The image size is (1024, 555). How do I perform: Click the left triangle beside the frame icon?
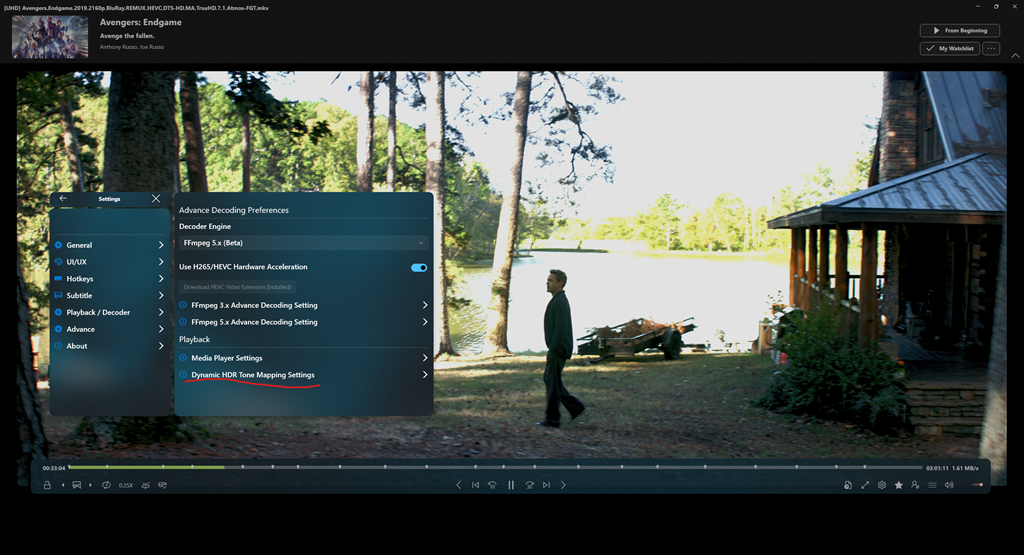click(x=63, y=485)
